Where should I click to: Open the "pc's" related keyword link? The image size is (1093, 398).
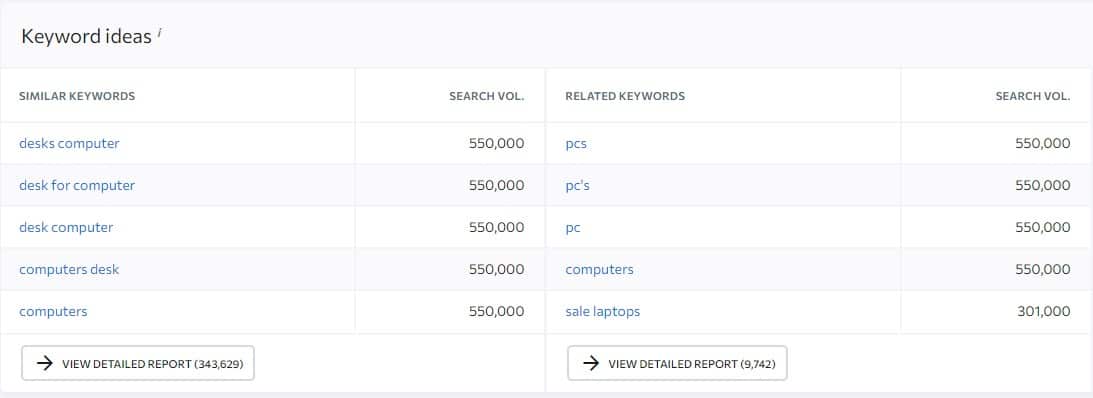tap(577, 185)
